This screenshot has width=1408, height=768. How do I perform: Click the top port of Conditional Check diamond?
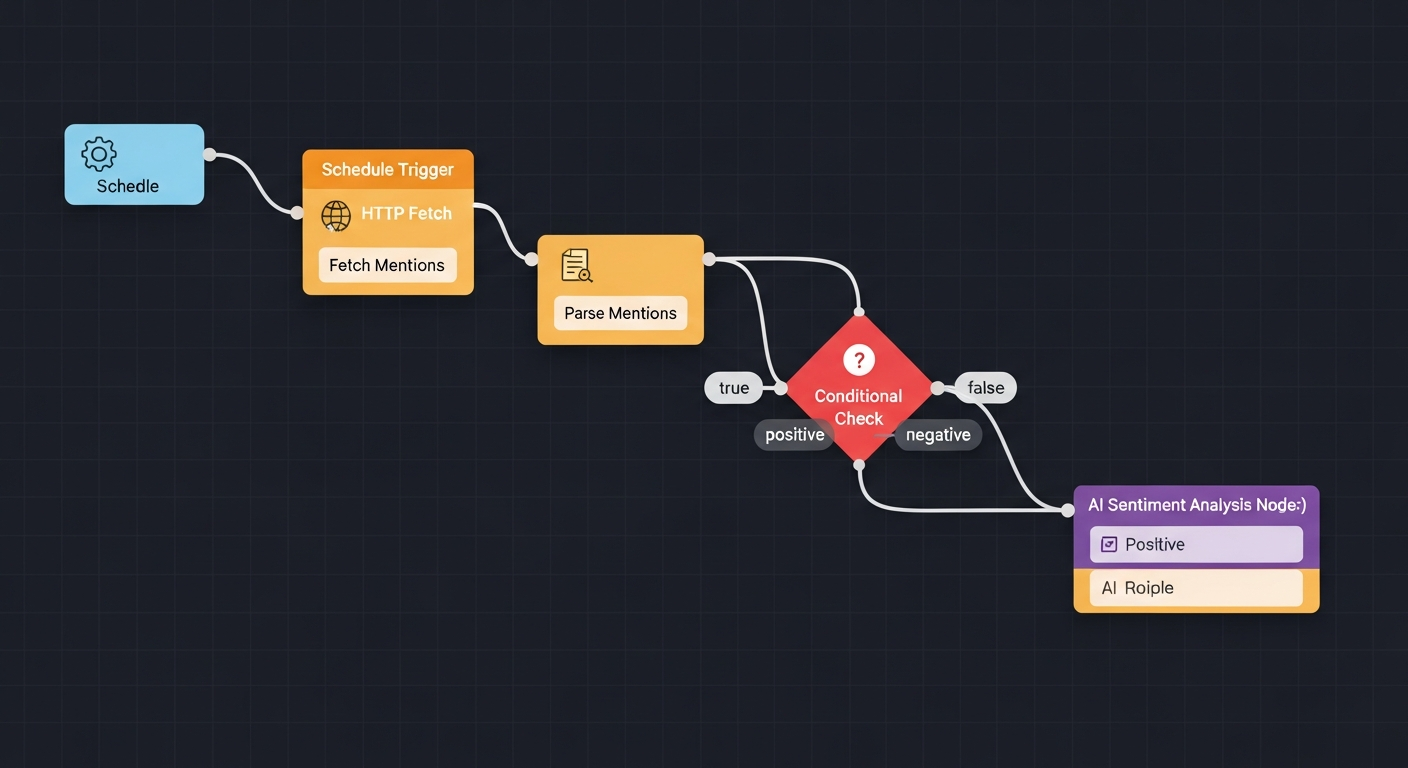pyautogui.click(x=859, y=312)
